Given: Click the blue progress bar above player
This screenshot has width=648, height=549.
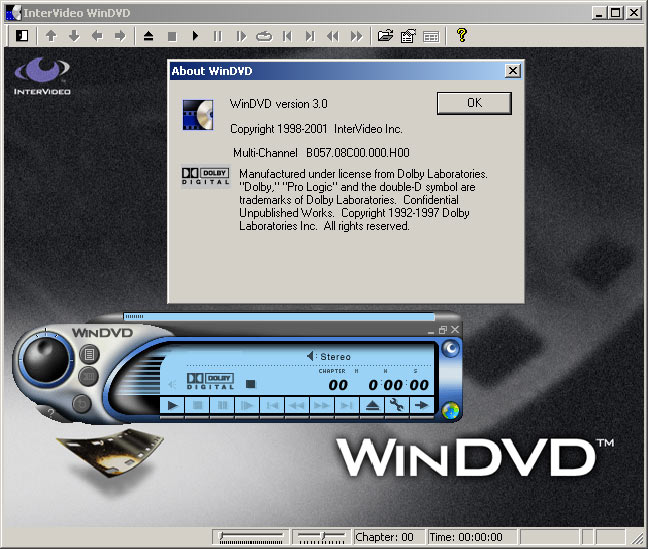Looking at the screenshot, I should coord(279,317).
